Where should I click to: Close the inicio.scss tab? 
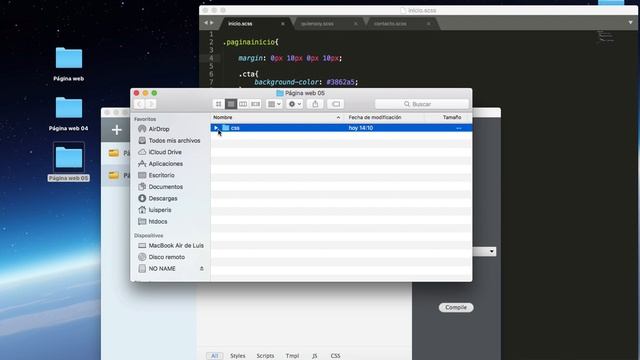point(283,24)
